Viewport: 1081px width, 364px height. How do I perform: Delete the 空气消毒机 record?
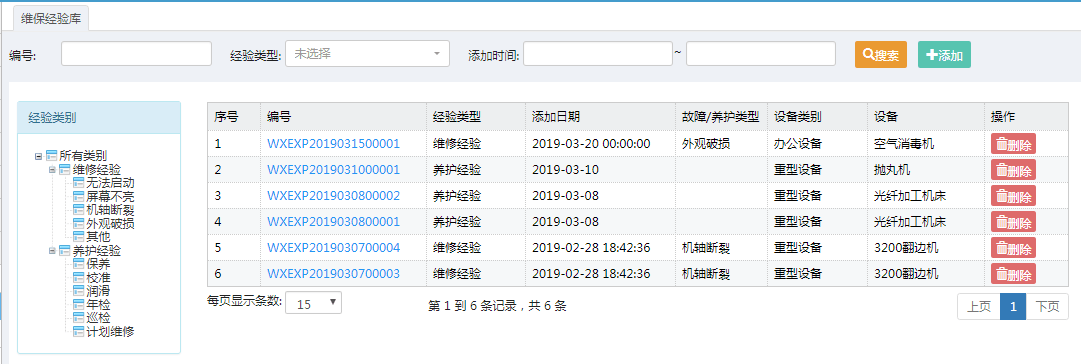[x=1013, y=144]
